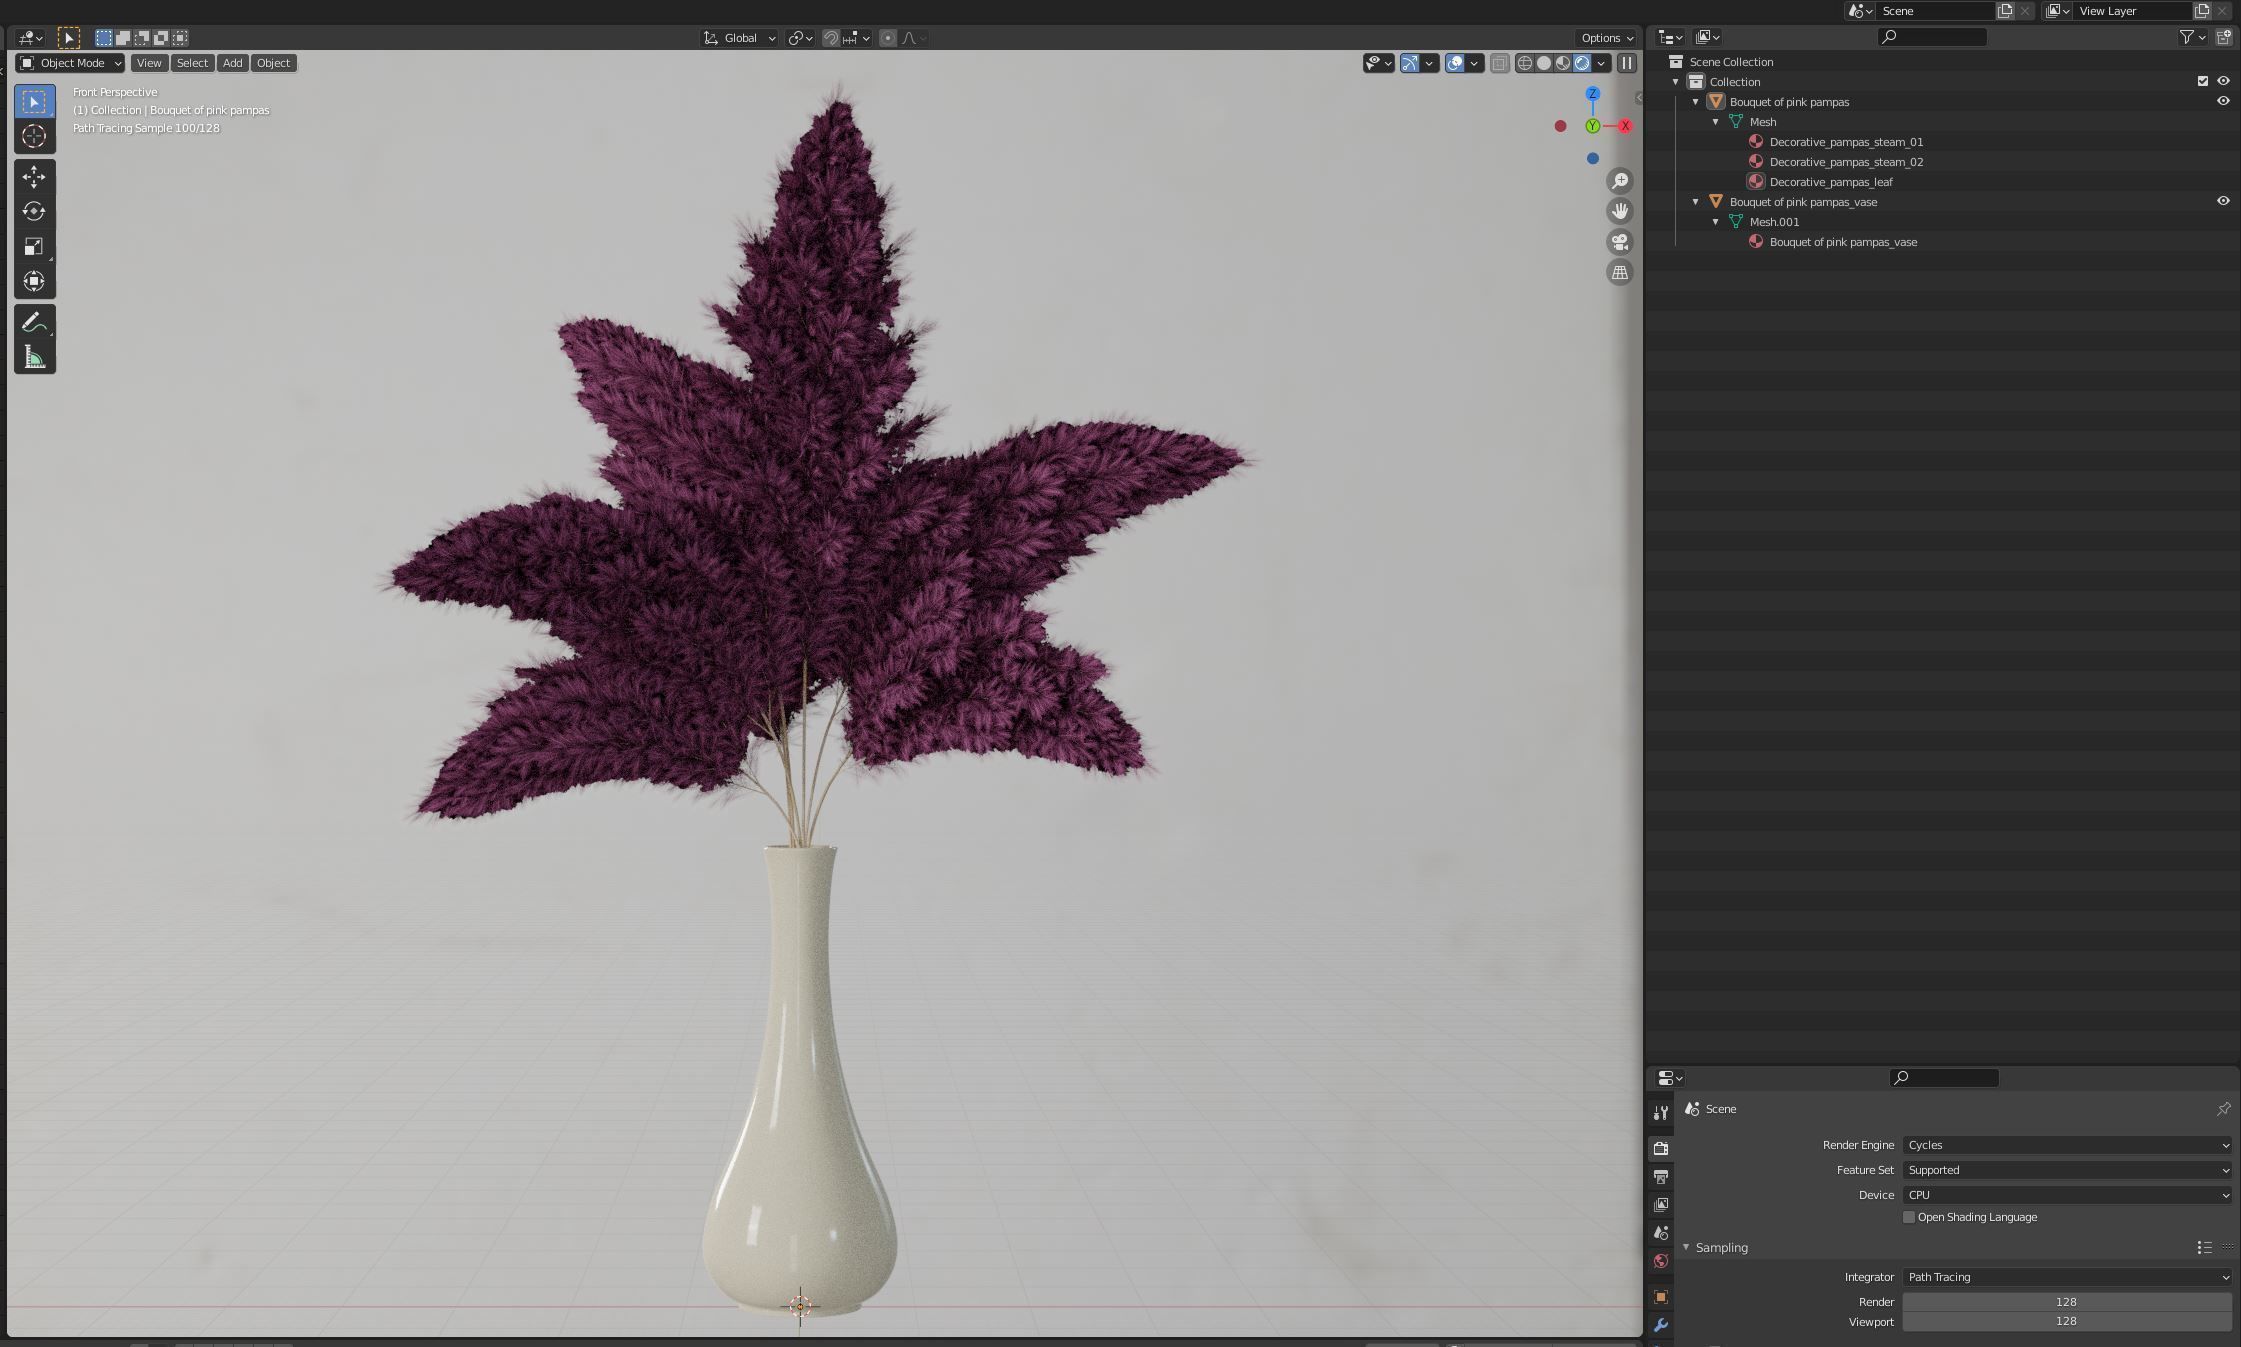Click the viewport zoom magnifier icon
The image size is (2241, 1347).
[x=1619, y=181]
